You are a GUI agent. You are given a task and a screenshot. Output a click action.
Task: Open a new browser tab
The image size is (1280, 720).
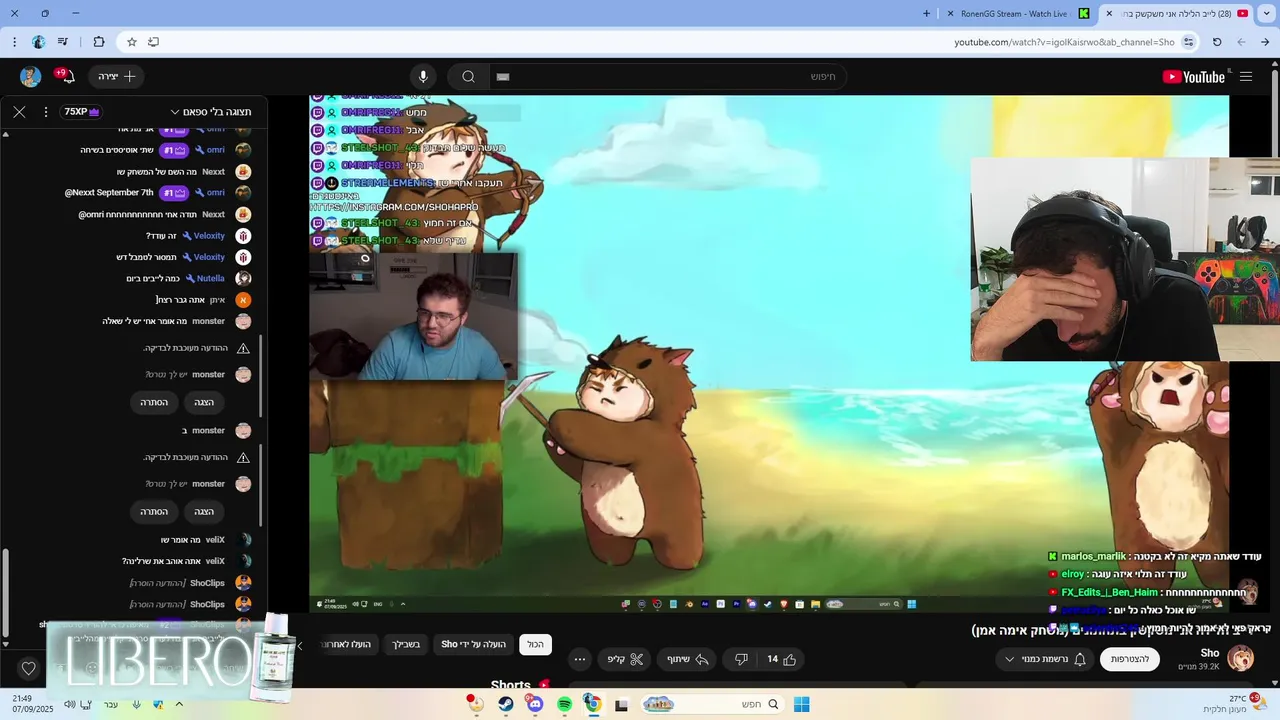pos(926,13)
